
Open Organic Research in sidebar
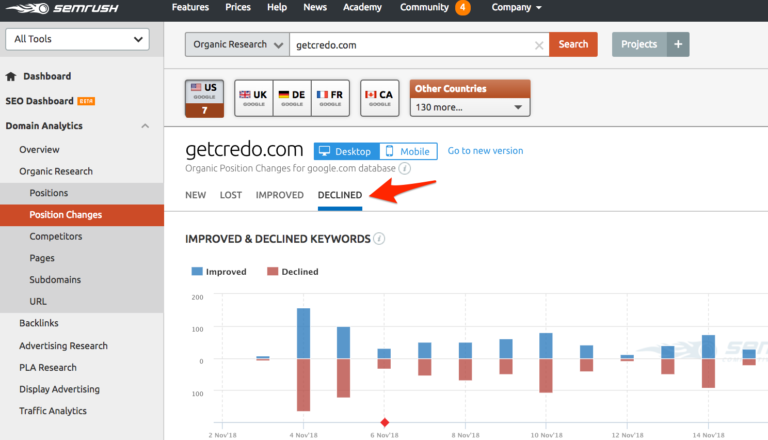point(56,171)
